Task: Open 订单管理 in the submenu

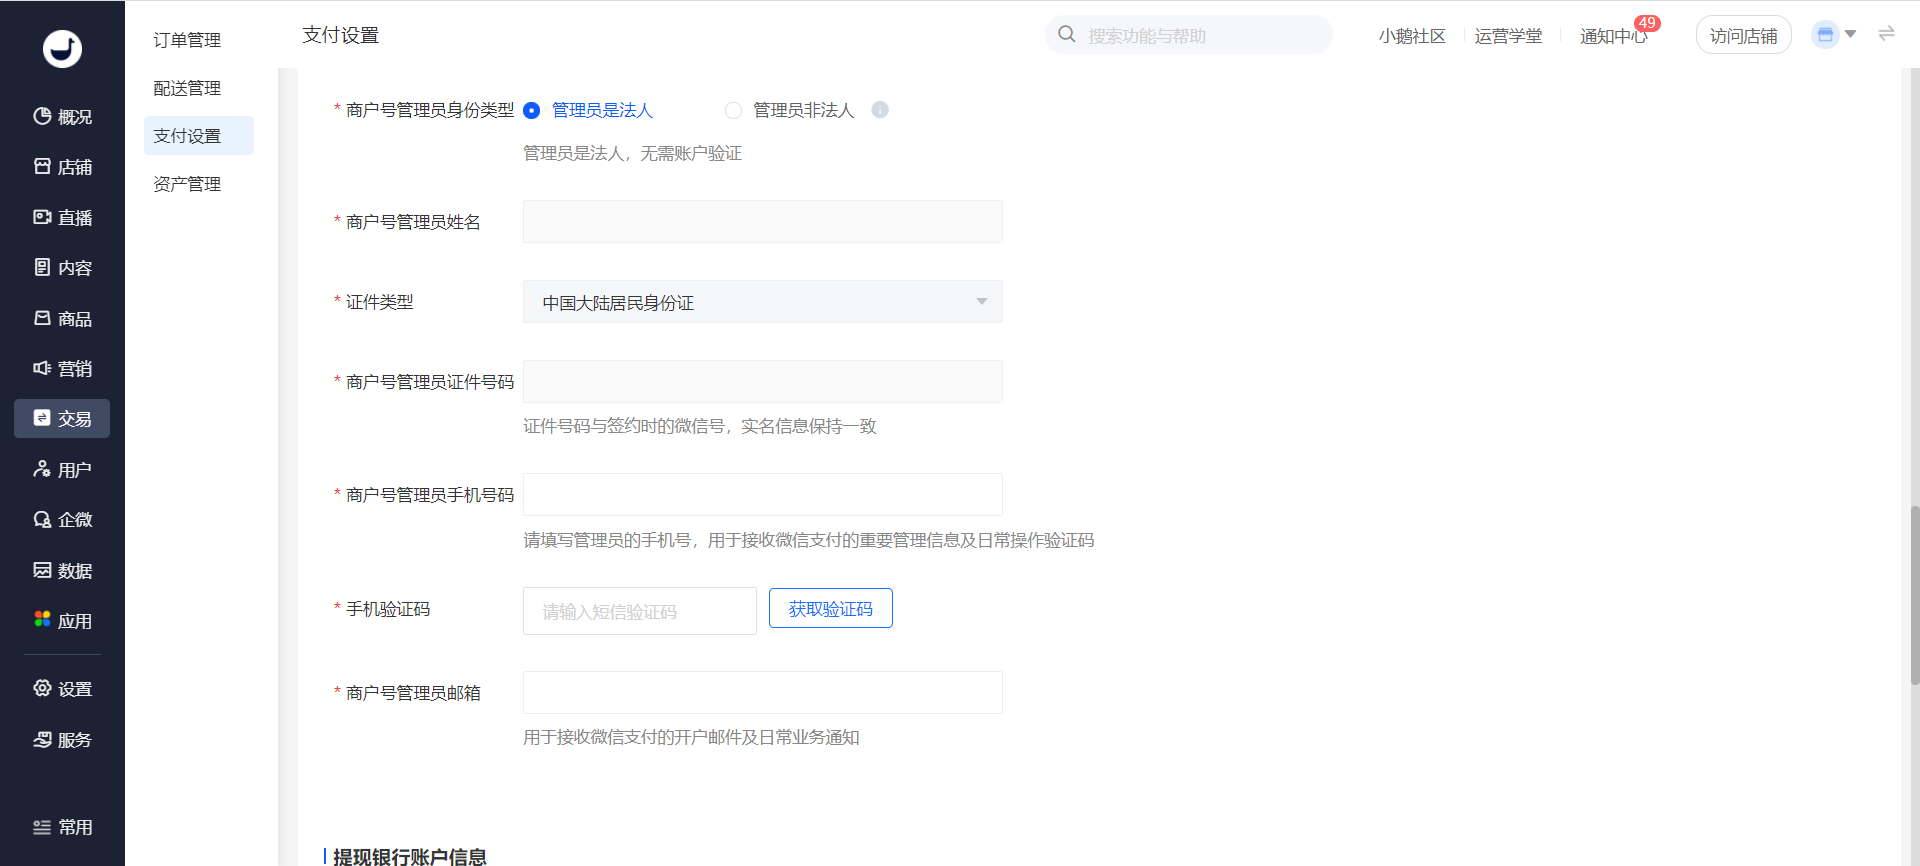Action: coord(187,40)
